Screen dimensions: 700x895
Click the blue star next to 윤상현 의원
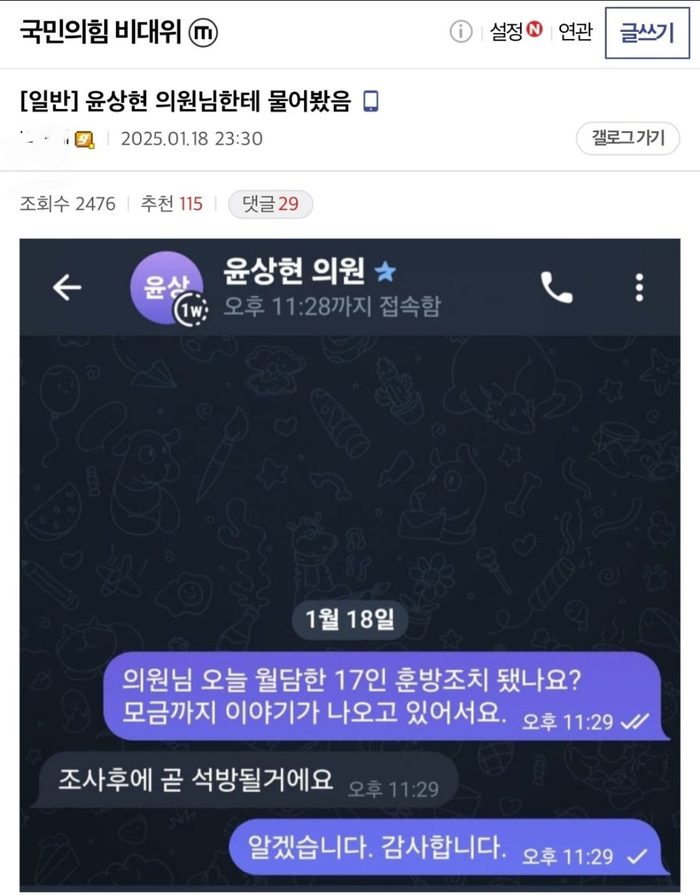385,272
